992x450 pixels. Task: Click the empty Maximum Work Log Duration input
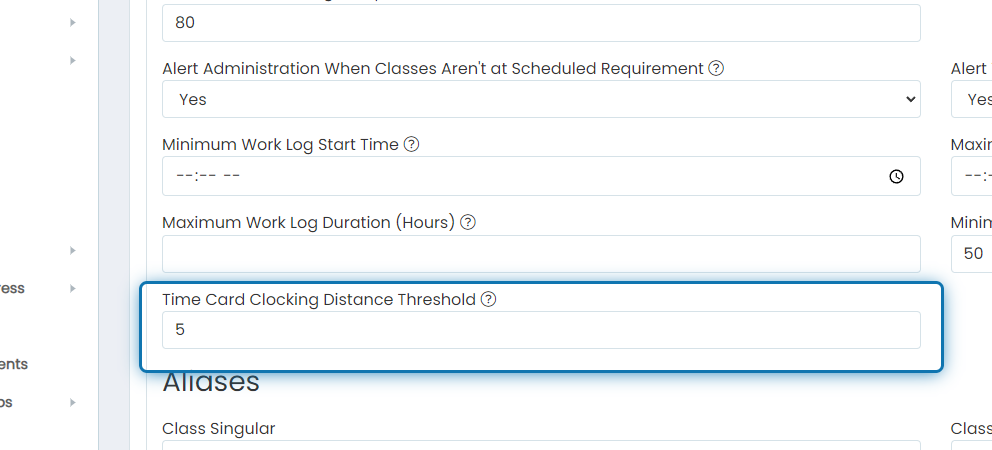click(x=541, y=254)
